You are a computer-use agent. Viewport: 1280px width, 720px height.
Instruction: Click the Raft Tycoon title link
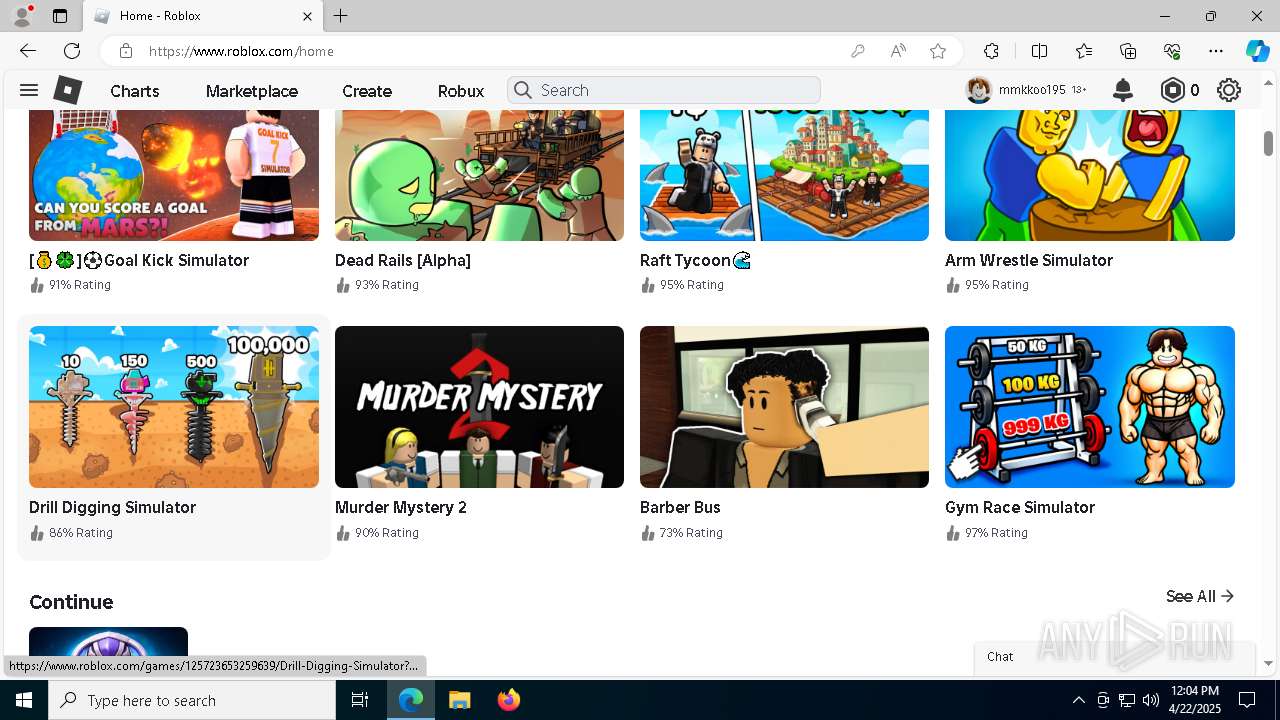coord(695,260)
